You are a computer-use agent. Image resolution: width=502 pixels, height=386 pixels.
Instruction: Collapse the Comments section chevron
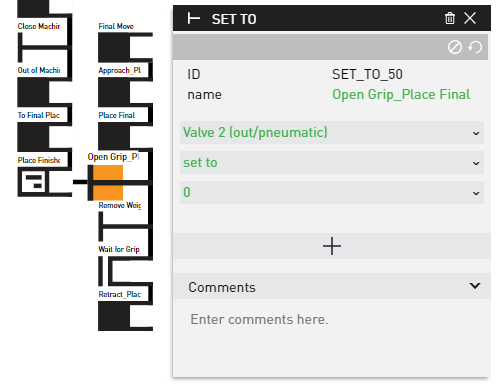pyautogui.click(x=475, y=286)
